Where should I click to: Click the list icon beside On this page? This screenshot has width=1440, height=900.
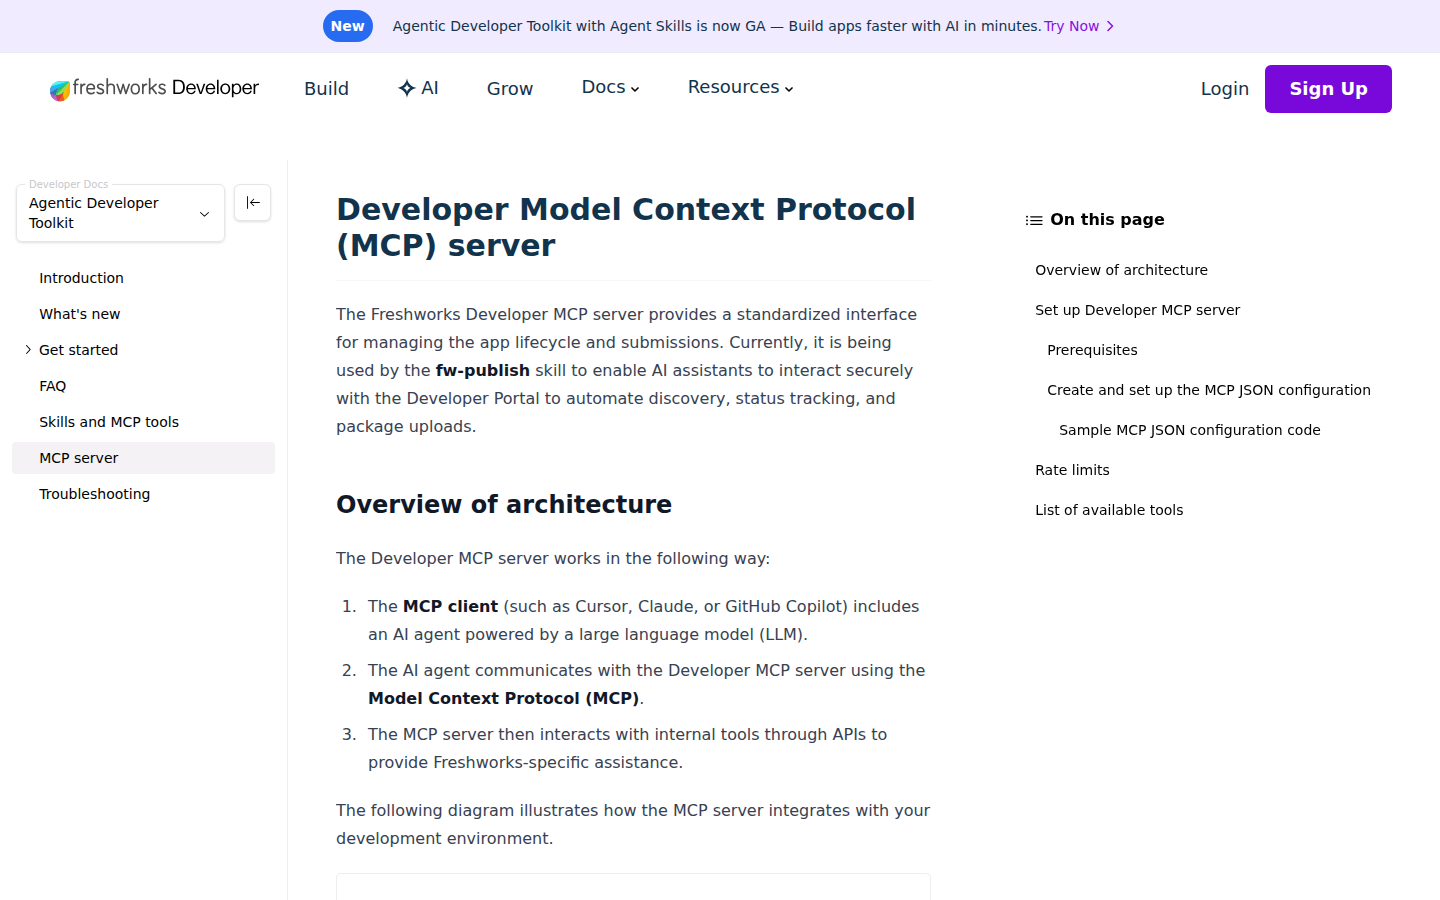pyautogui.click(x=1034, y=220)
